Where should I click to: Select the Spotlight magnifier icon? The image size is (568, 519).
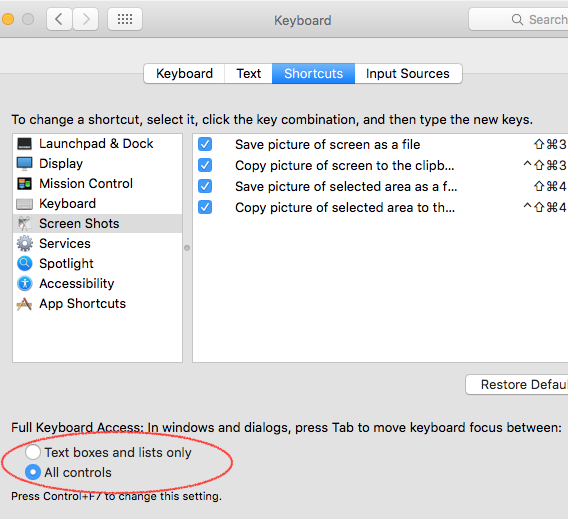[x=24, y=263]
